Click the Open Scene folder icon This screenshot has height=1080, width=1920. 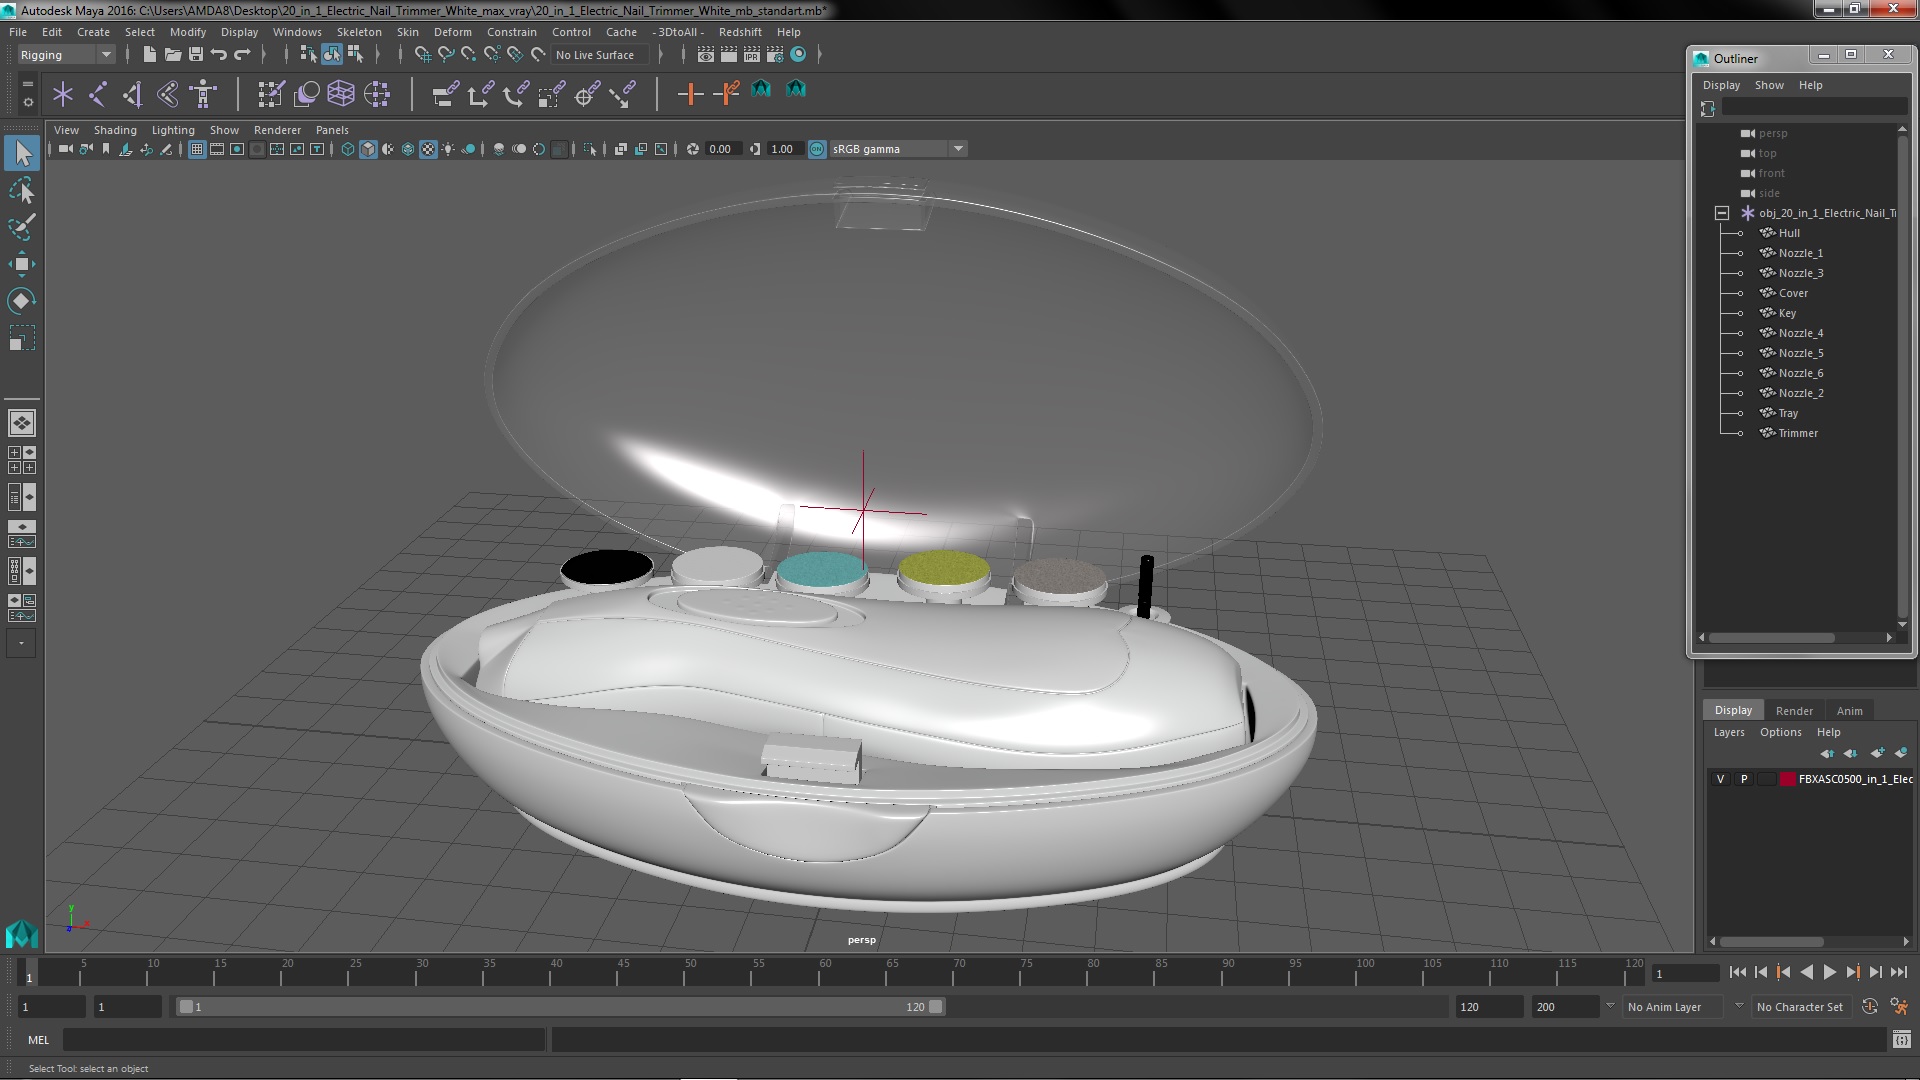coord(172,55)
